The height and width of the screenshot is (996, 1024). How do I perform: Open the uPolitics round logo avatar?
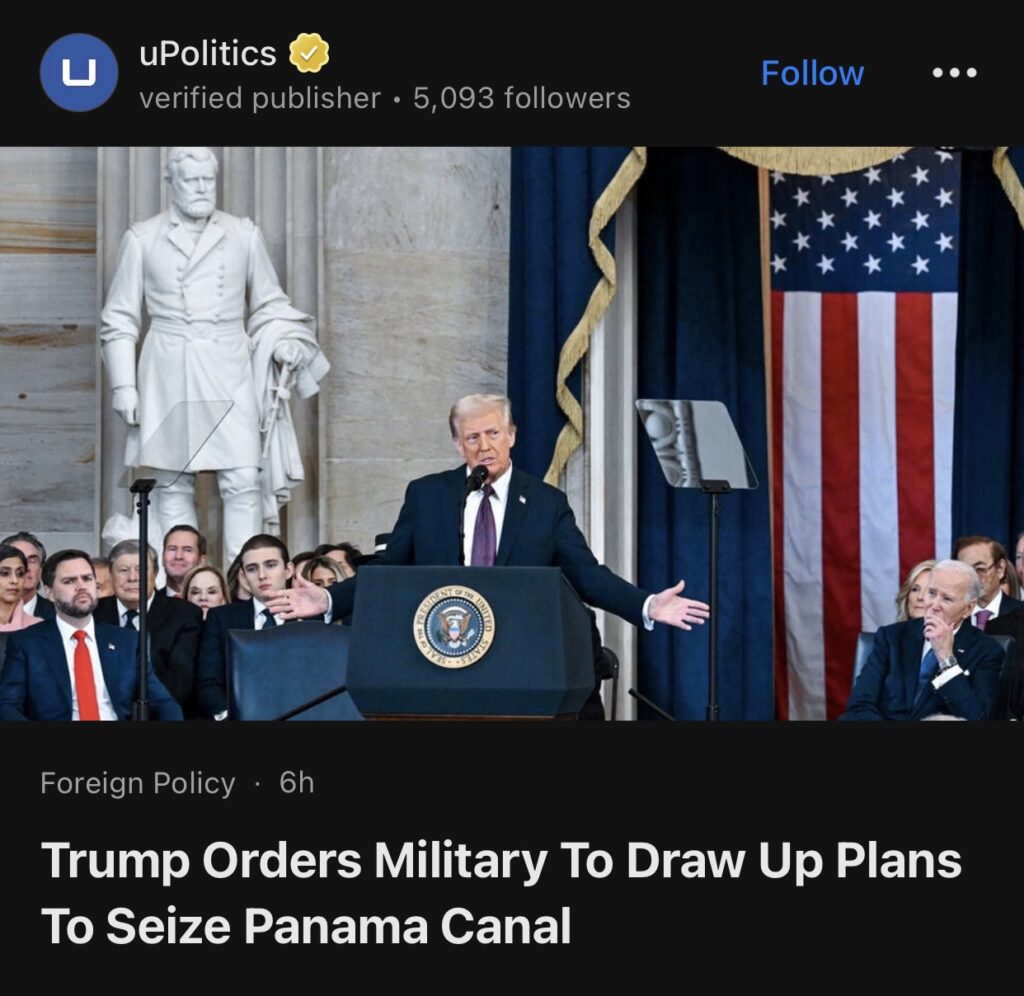(x=79, y=72)
